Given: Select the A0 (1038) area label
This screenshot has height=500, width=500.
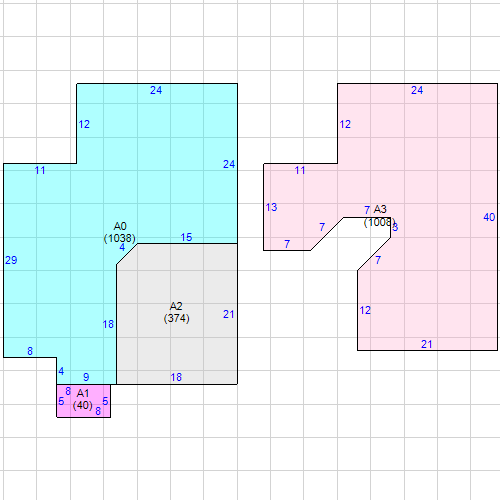Looking at the screenshot, I should [x=120, y=232].
